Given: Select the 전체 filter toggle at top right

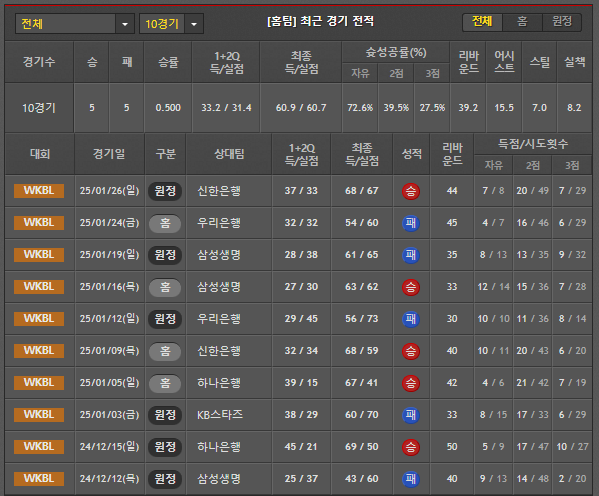Looking at the screenshot, I should pyautogui.click(x=482, y=22).
